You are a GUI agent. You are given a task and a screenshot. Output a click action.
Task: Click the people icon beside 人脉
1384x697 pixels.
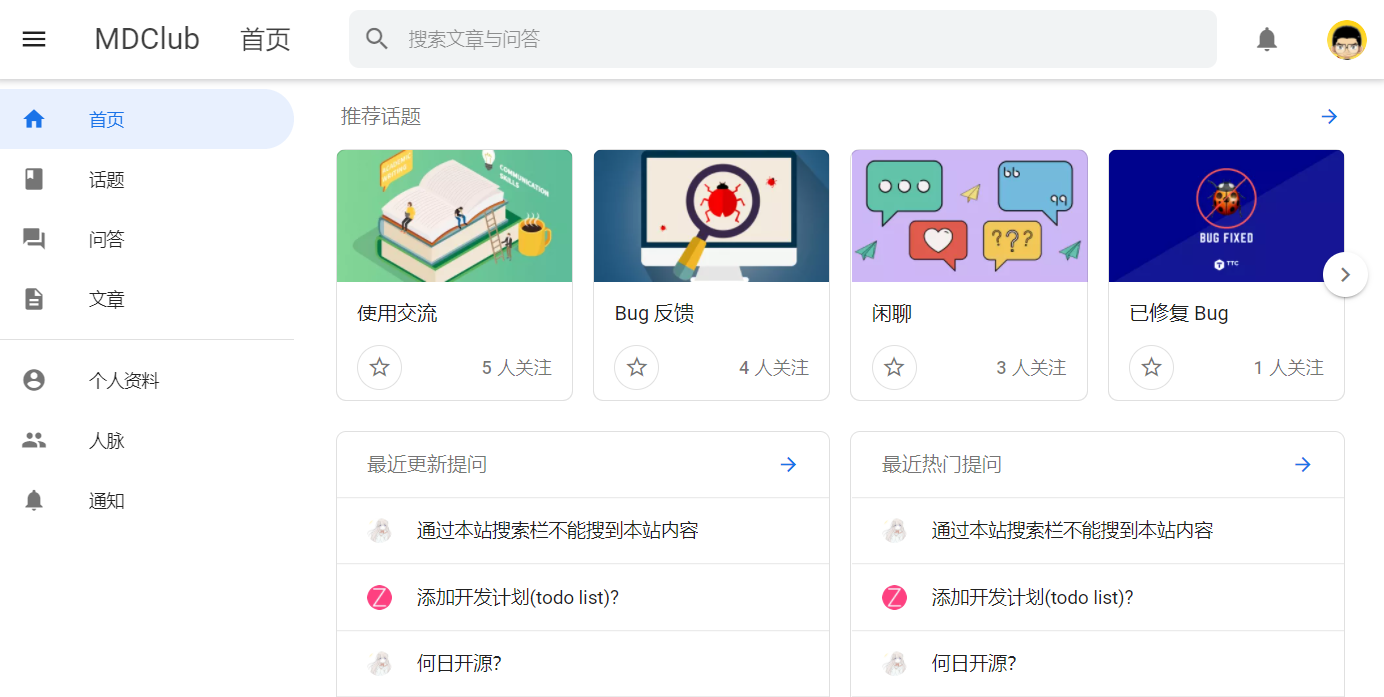[x=34, y=440]
